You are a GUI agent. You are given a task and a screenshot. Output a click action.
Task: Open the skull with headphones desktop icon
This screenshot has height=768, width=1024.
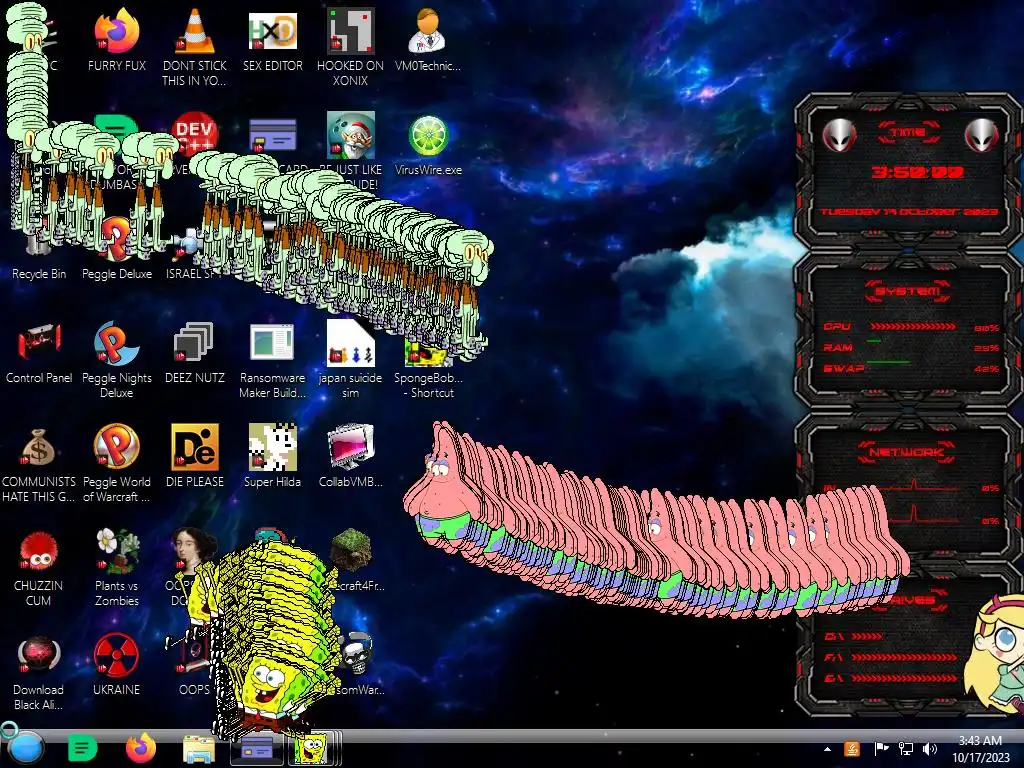click(x=358, y=654)
